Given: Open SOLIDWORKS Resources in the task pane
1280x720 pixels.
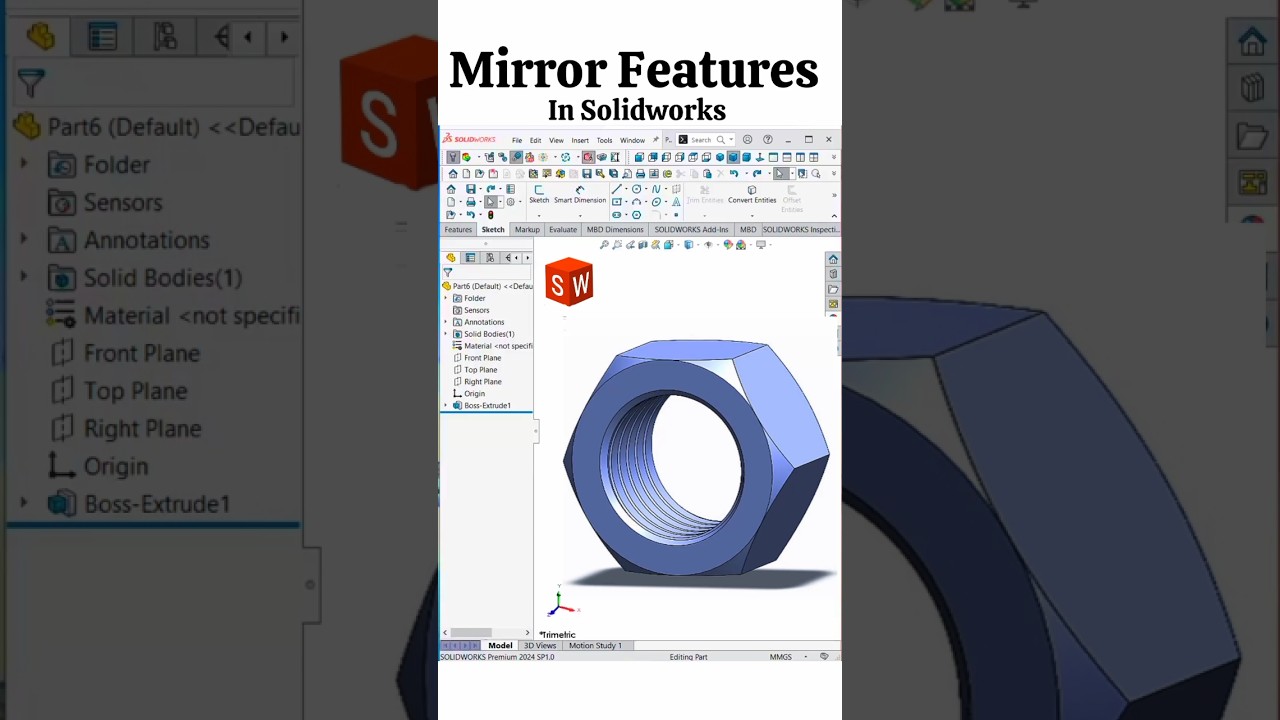Looking at the screenshot, I should (833, 259).
